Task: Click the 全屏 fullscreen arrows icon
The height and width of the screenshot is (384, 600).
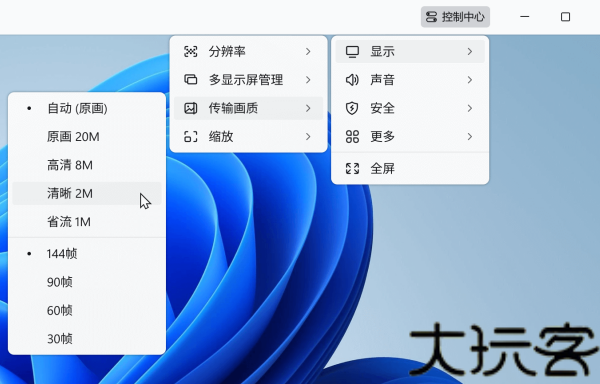Action: coord(352,168)
